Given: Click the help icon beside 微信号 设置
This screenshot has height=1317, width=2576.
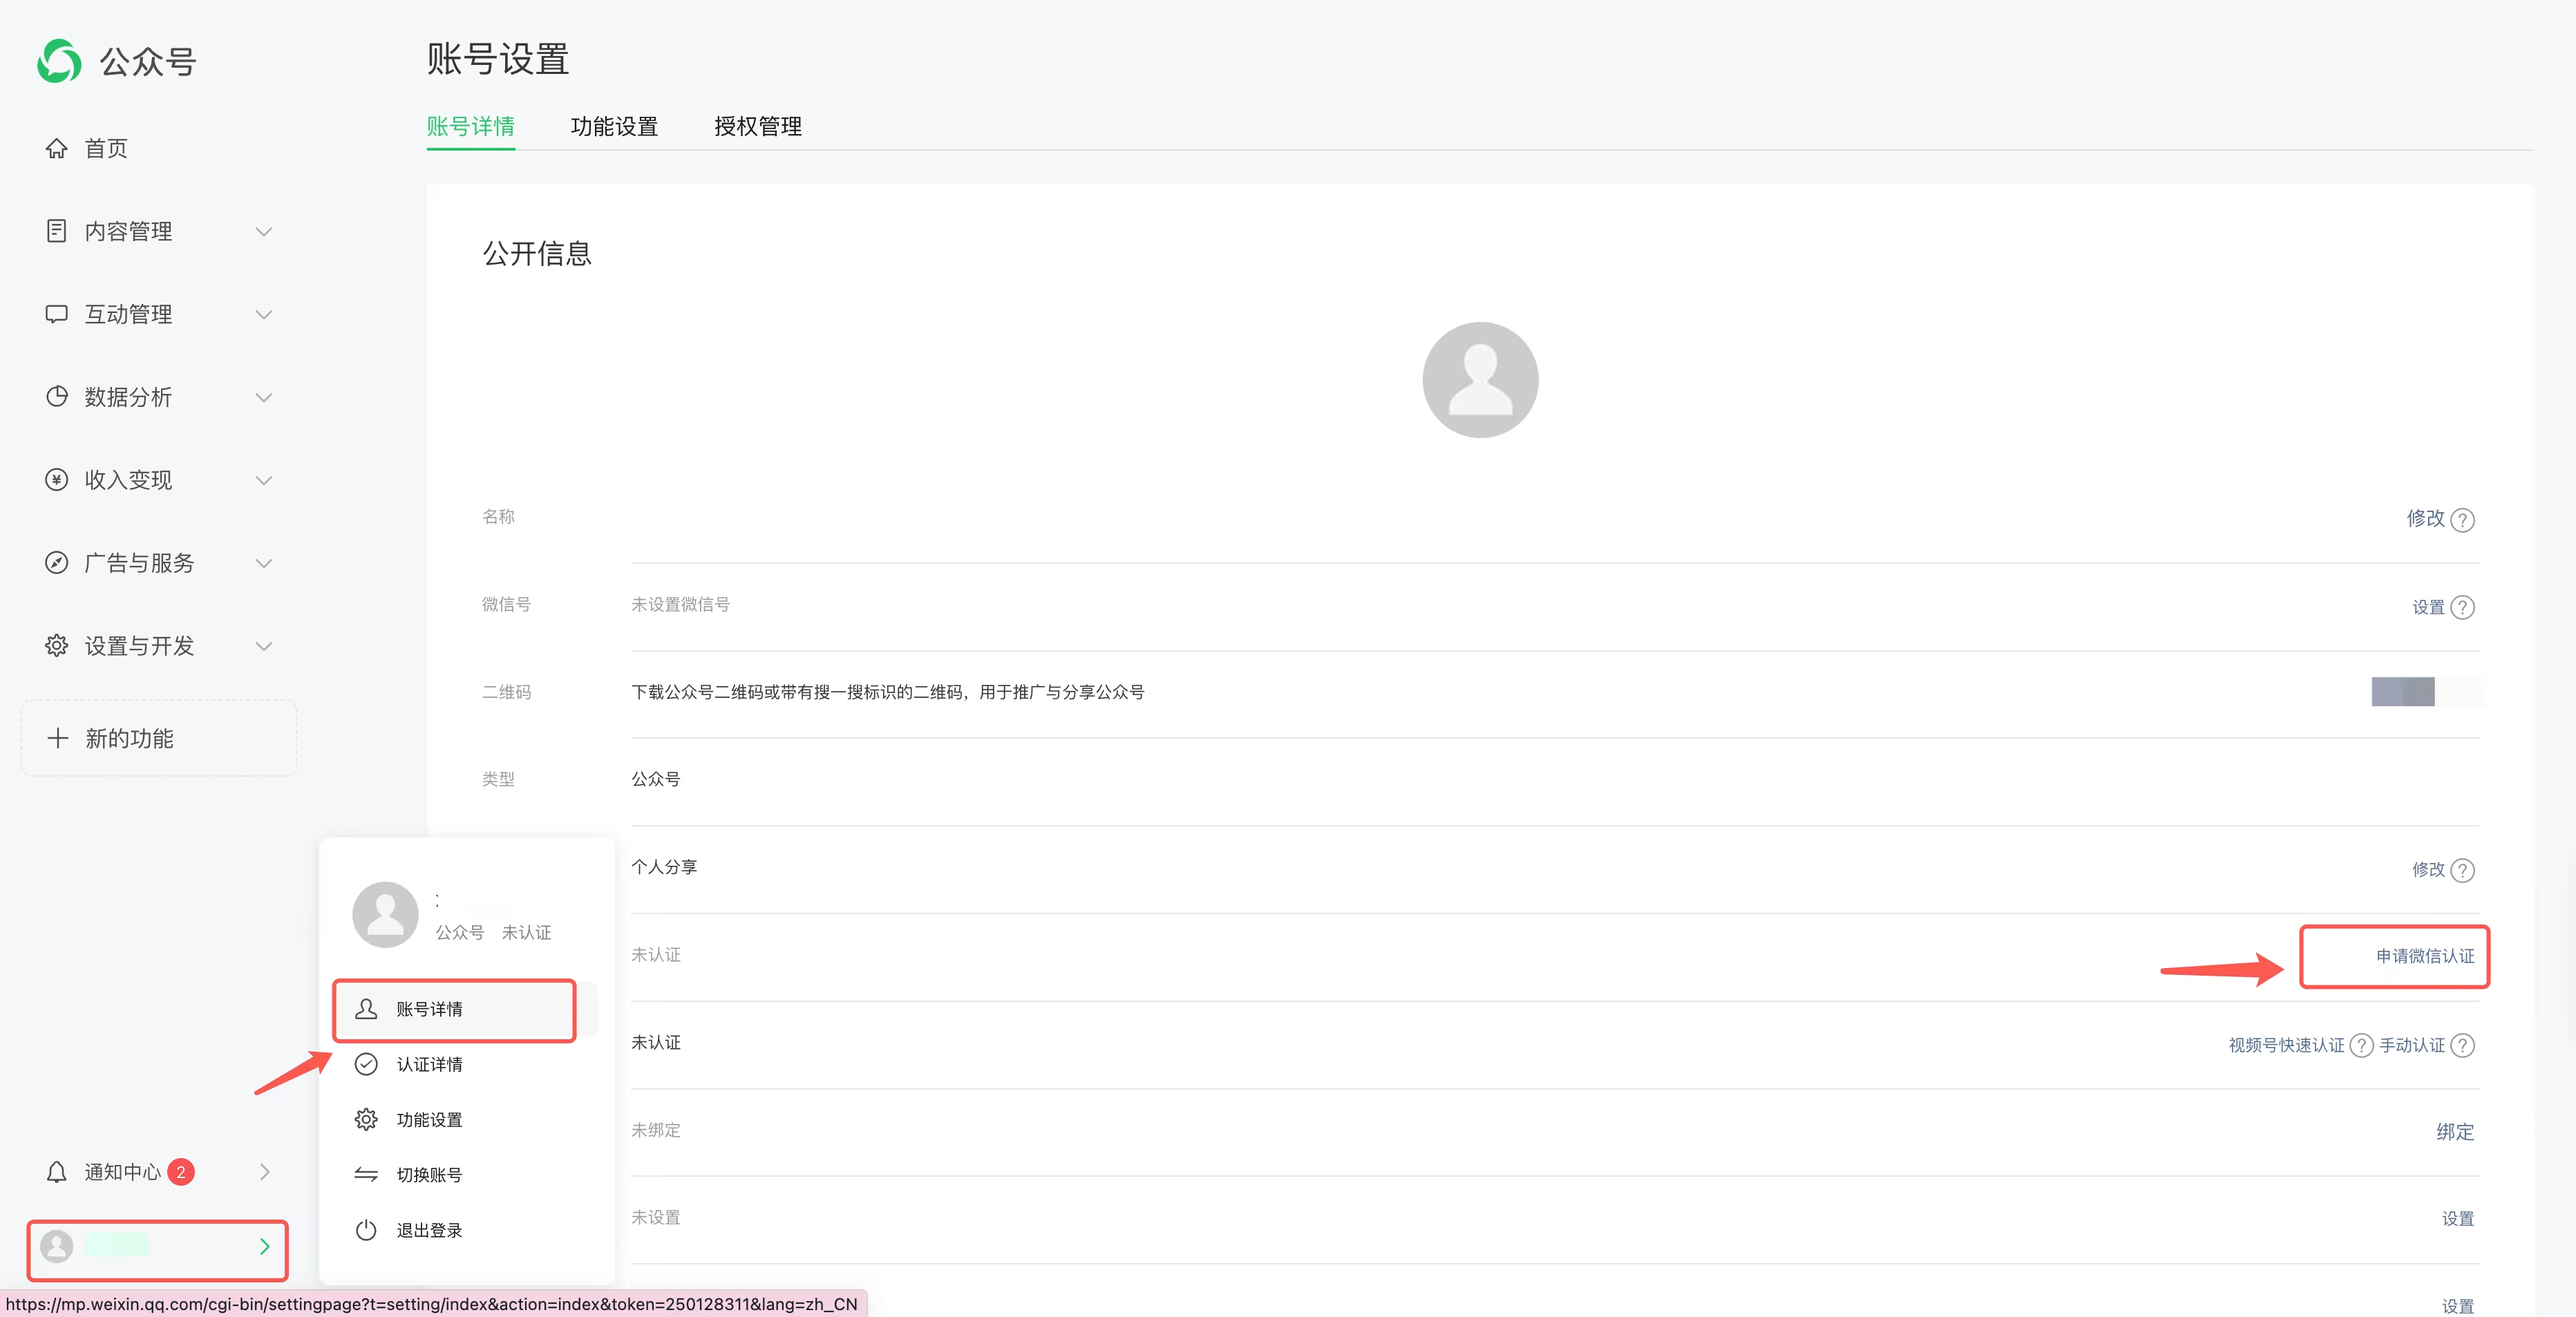Looking at the screenshot, I should click(x=2462, y=607).
